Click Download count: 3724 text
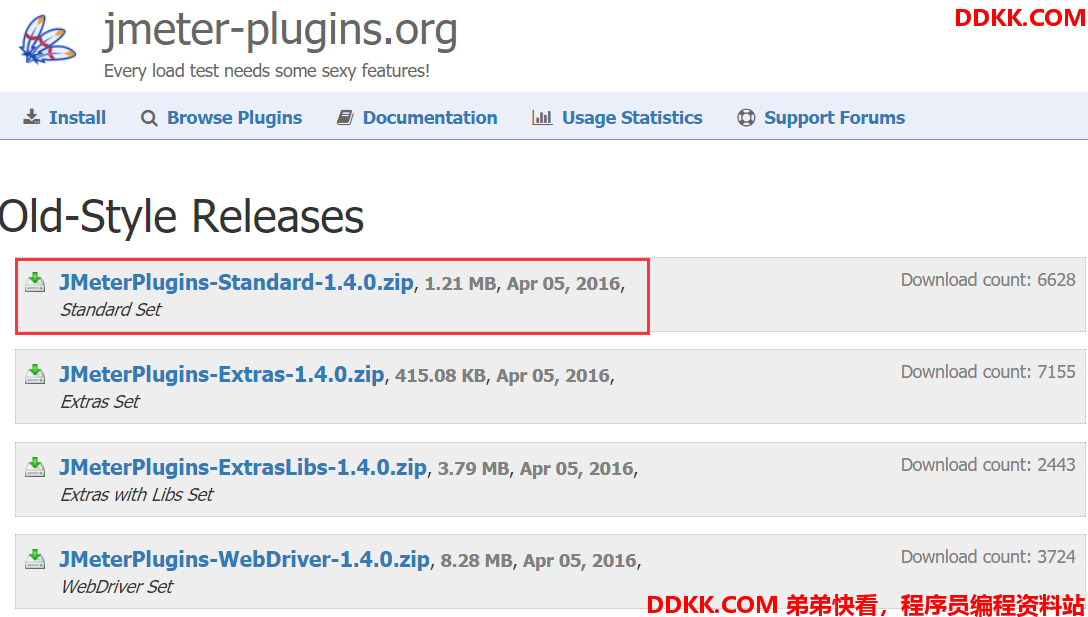 pyautogui.click(x=988, y=557)
